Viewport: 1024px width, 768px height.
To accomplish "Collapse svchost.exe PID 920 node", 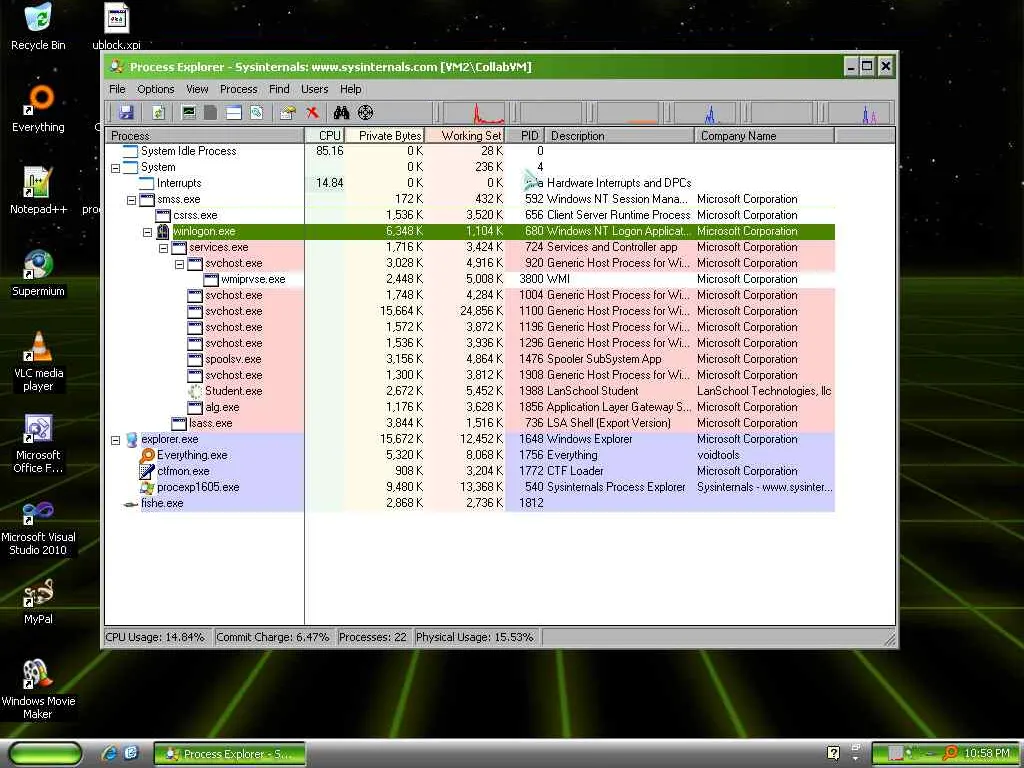I will pyautogui.click(x=180, y=264).
